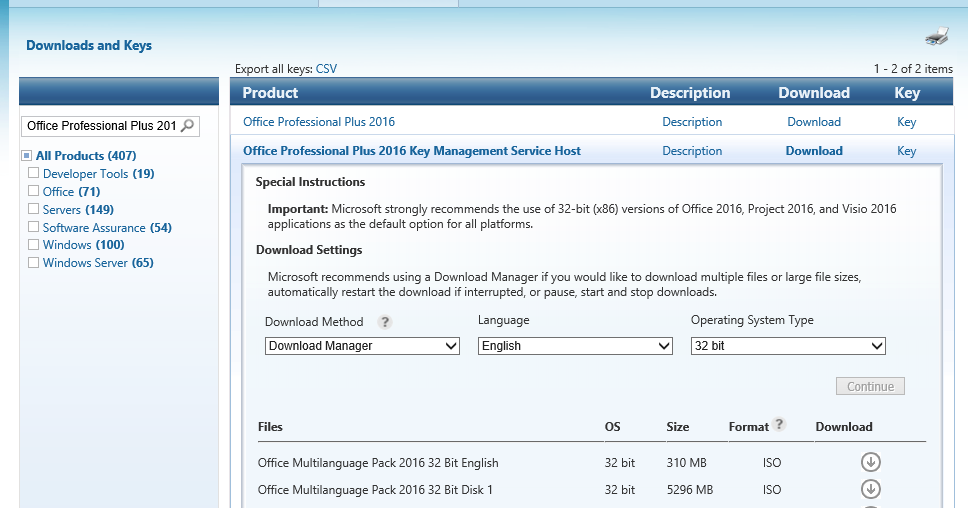Click the Downloads and Keys heading
Image resolution: width=968 pixels, height=508 pixels.
pos(89,46)
